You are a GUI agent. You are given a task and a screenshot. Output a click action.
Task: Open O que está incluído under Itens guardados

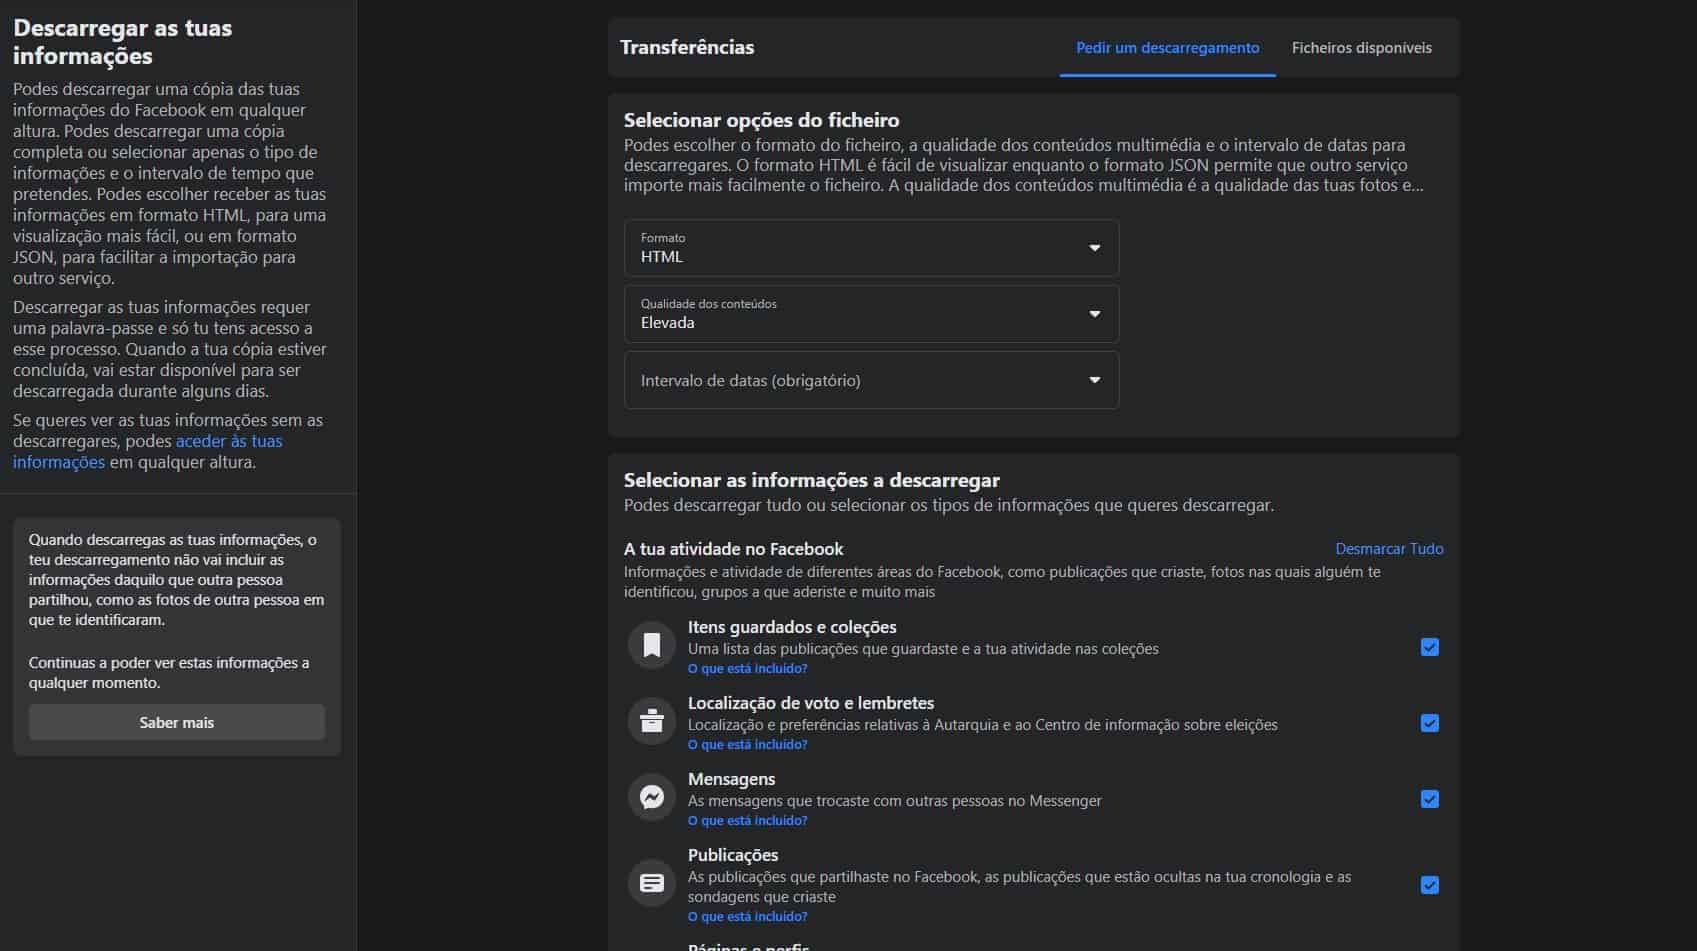pos(747,668)
